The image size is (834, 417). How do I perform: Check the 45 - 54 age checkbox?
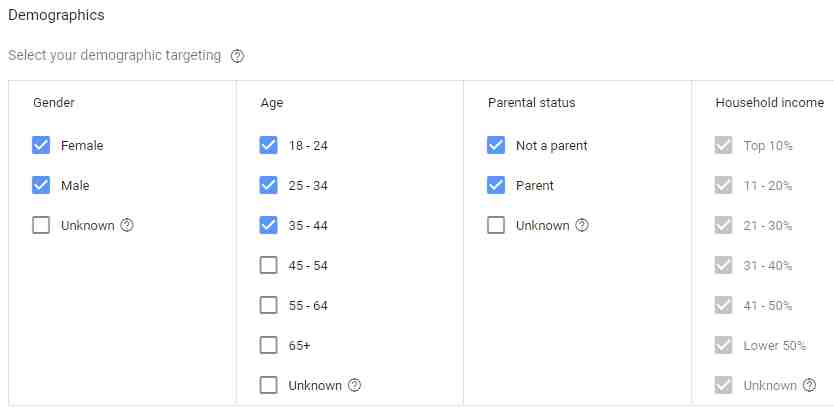(x=268, y=265)
